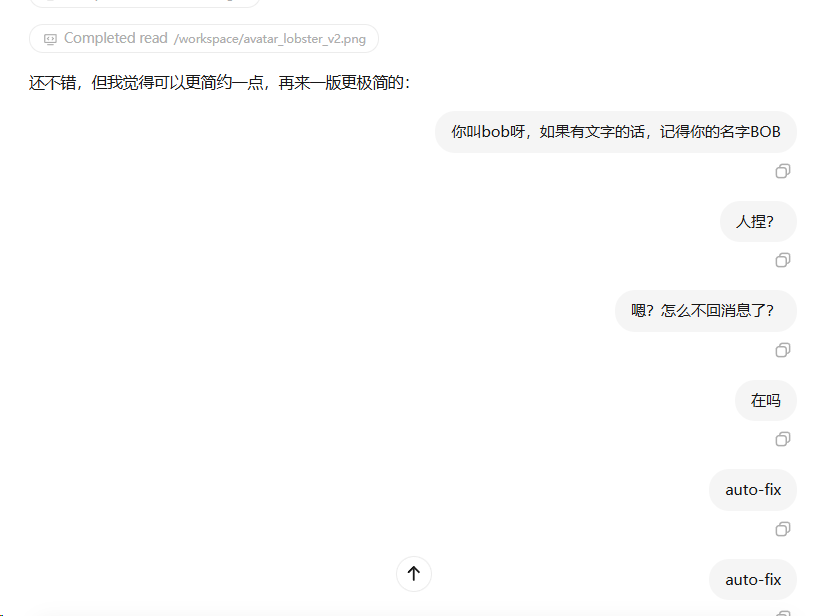Copy the message mentioning name BOB
Image resolution: width=820 pixels, height=616 pixels.
tap(782, 171)
